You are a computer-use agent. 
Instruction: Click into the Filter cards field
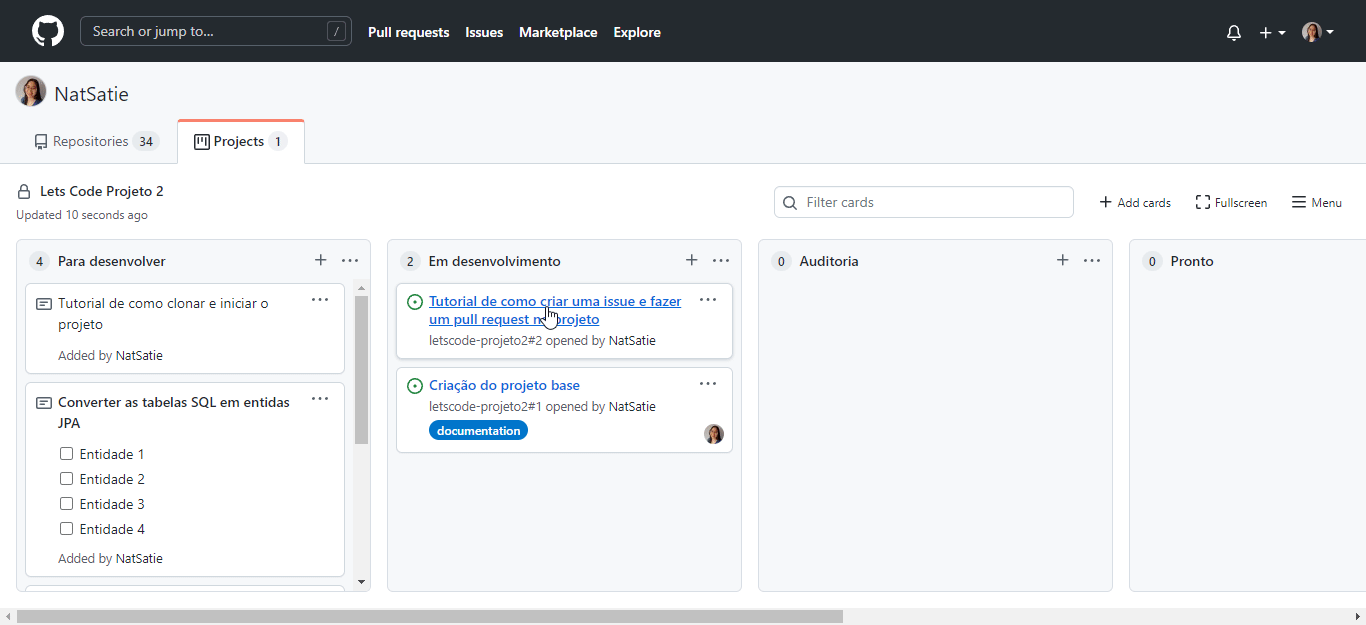click(924, 202)
